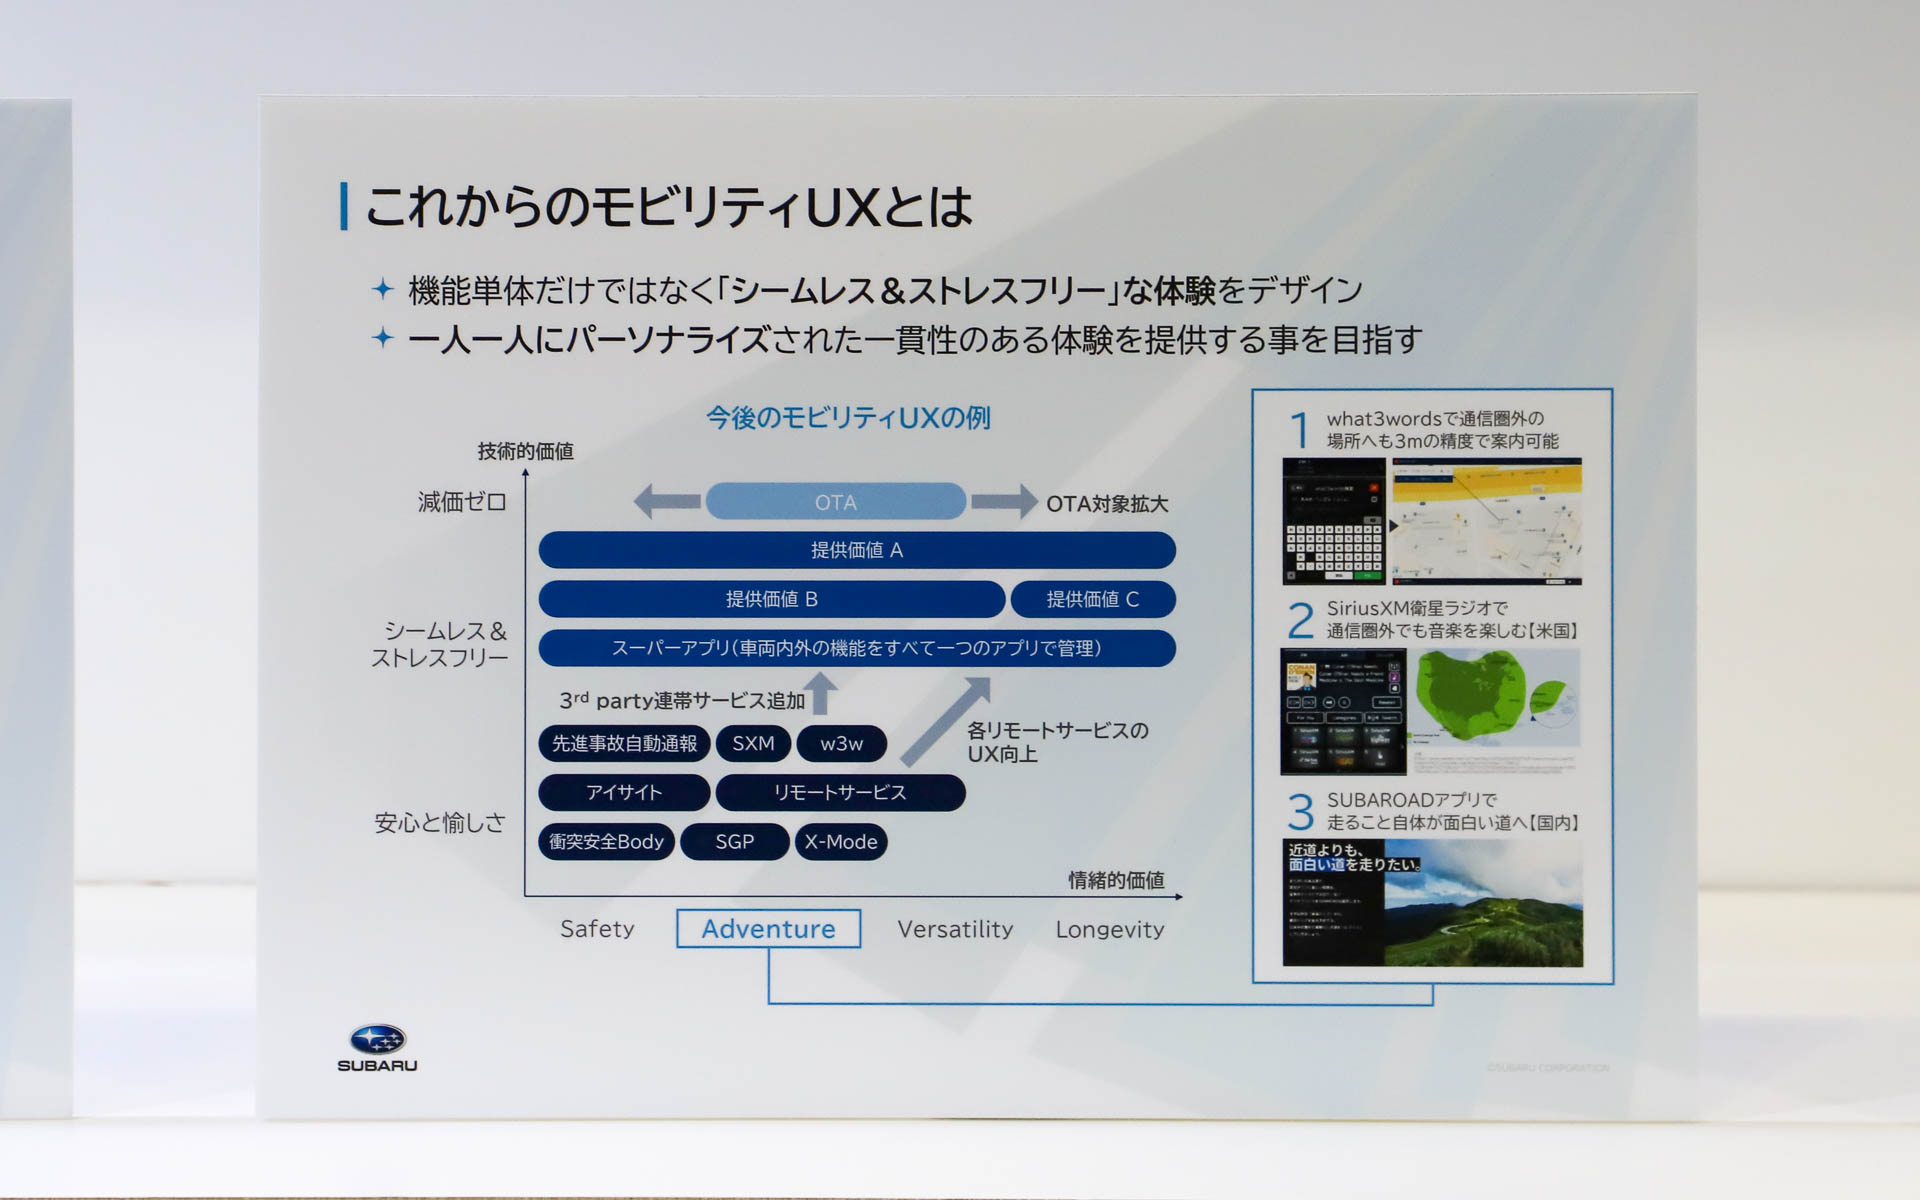
Task: Click the right arrow pointing to OTA対象拡大
Action: pyautogui.click(x=1006, y=502)
